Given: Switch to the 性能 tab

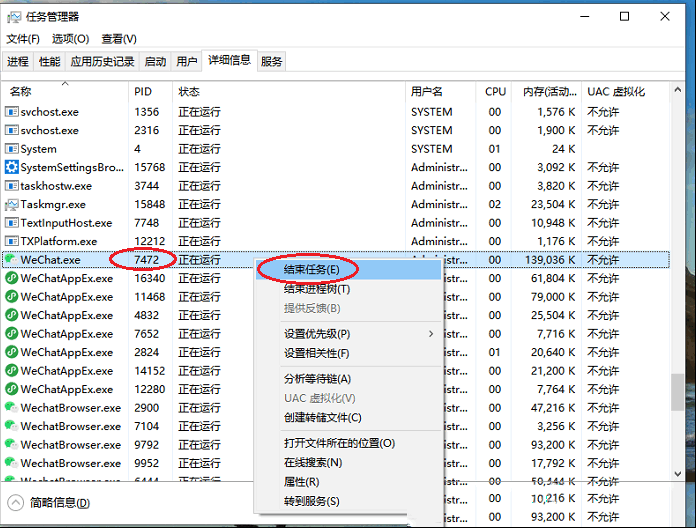Looking at the screenshot, I should [x=50, y=61].
